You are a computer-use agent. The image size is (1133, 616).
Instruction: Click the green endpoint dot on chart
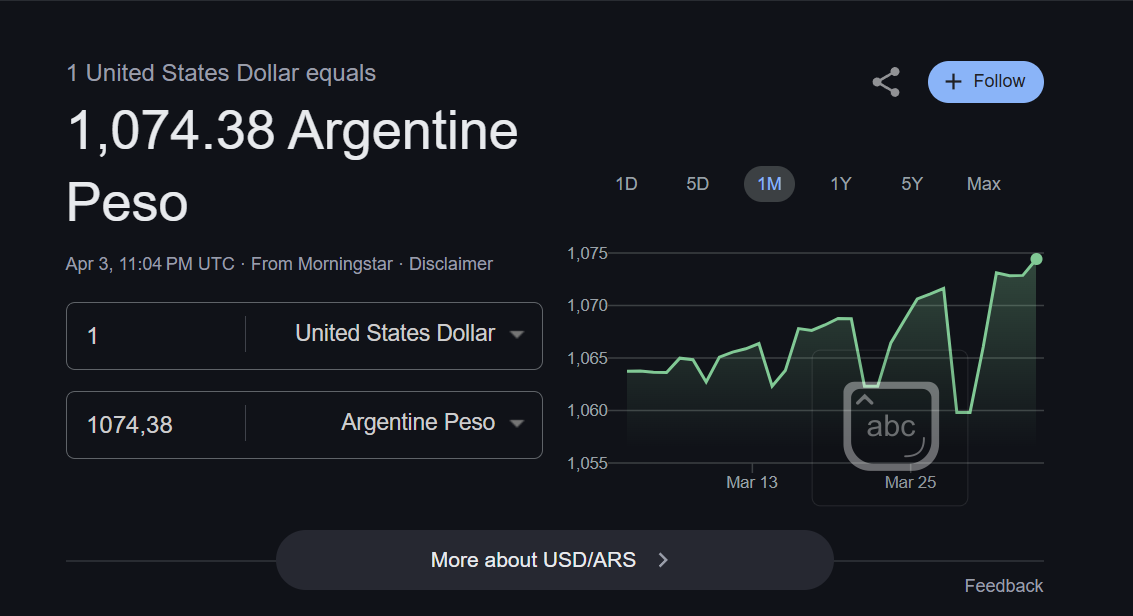tap(1036, 259)
